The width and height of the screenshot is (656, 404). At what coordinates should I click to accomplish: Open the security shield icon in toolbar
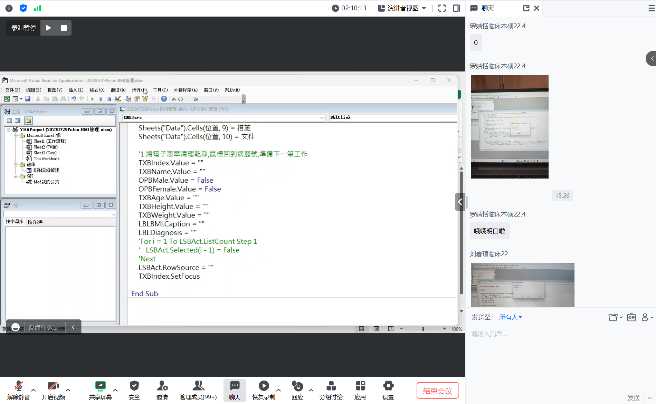click(134, 386)
